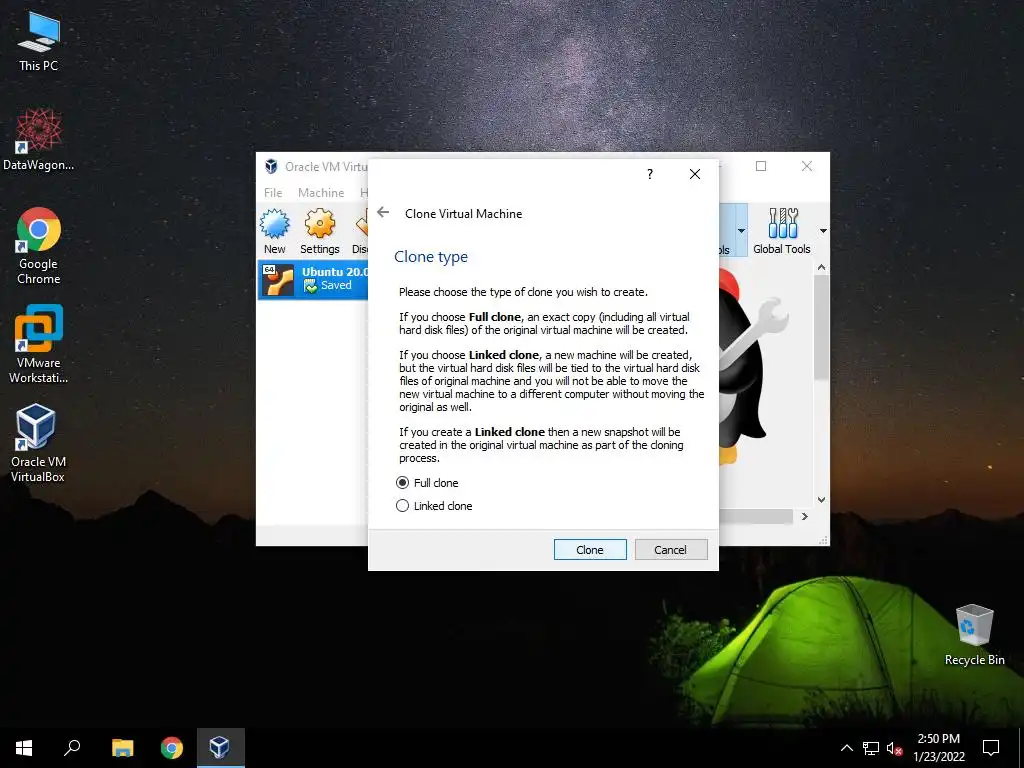Close the Oracle VM VirtualBox Manager window
This screenshot has height=768, width=1024.
(x=807, y=166)
